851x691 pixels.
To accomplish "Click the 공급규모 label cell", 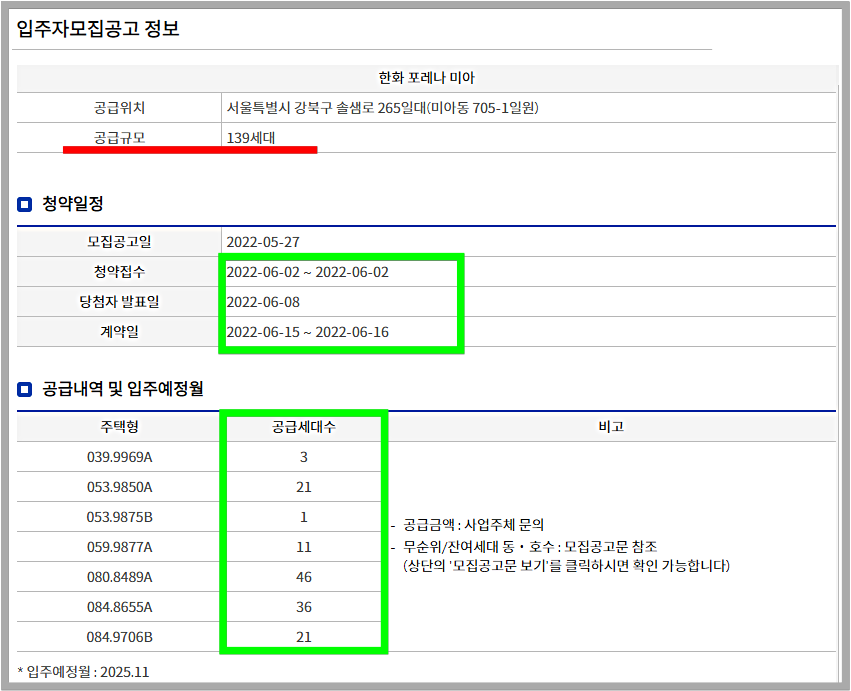I will (119, 137).
